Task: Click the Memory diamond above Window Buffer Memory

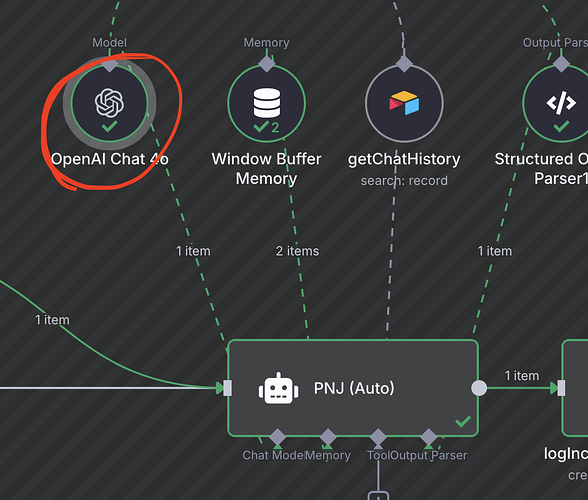Action: (267, 64)
